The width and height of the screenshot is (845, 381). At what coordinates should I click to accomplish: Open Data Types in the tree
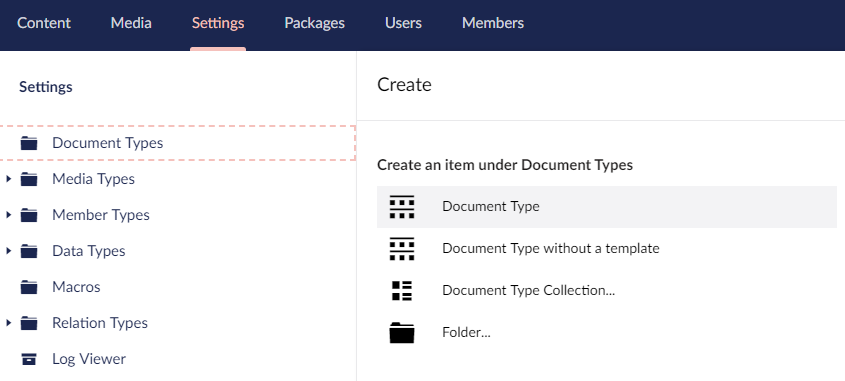pyautogui.click(x=88, y=251)
